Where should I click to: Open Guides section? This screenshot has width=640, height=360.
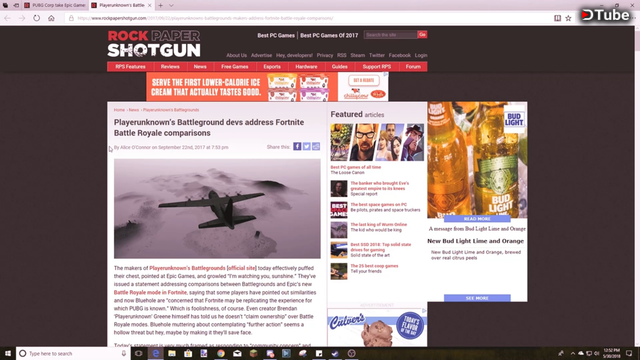(340, 67)
